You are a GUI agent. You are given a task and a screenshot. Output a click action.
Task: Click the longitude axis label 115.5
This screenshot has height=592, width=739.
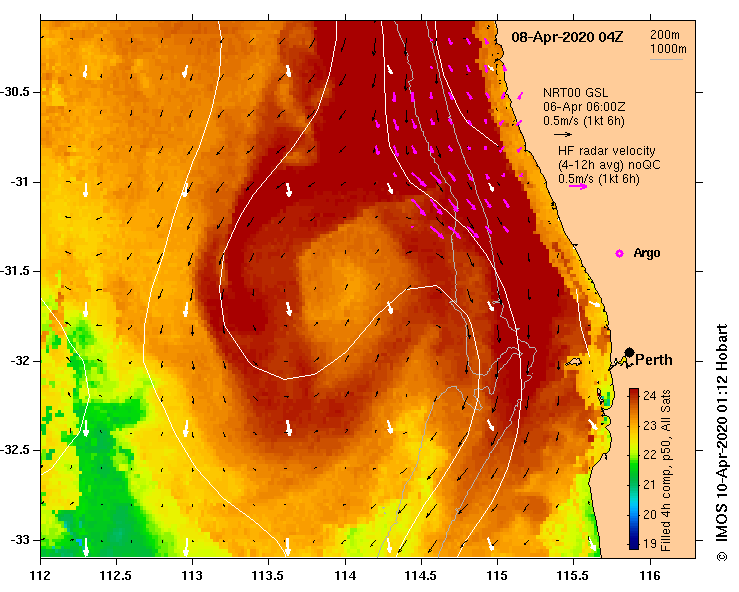573,576
